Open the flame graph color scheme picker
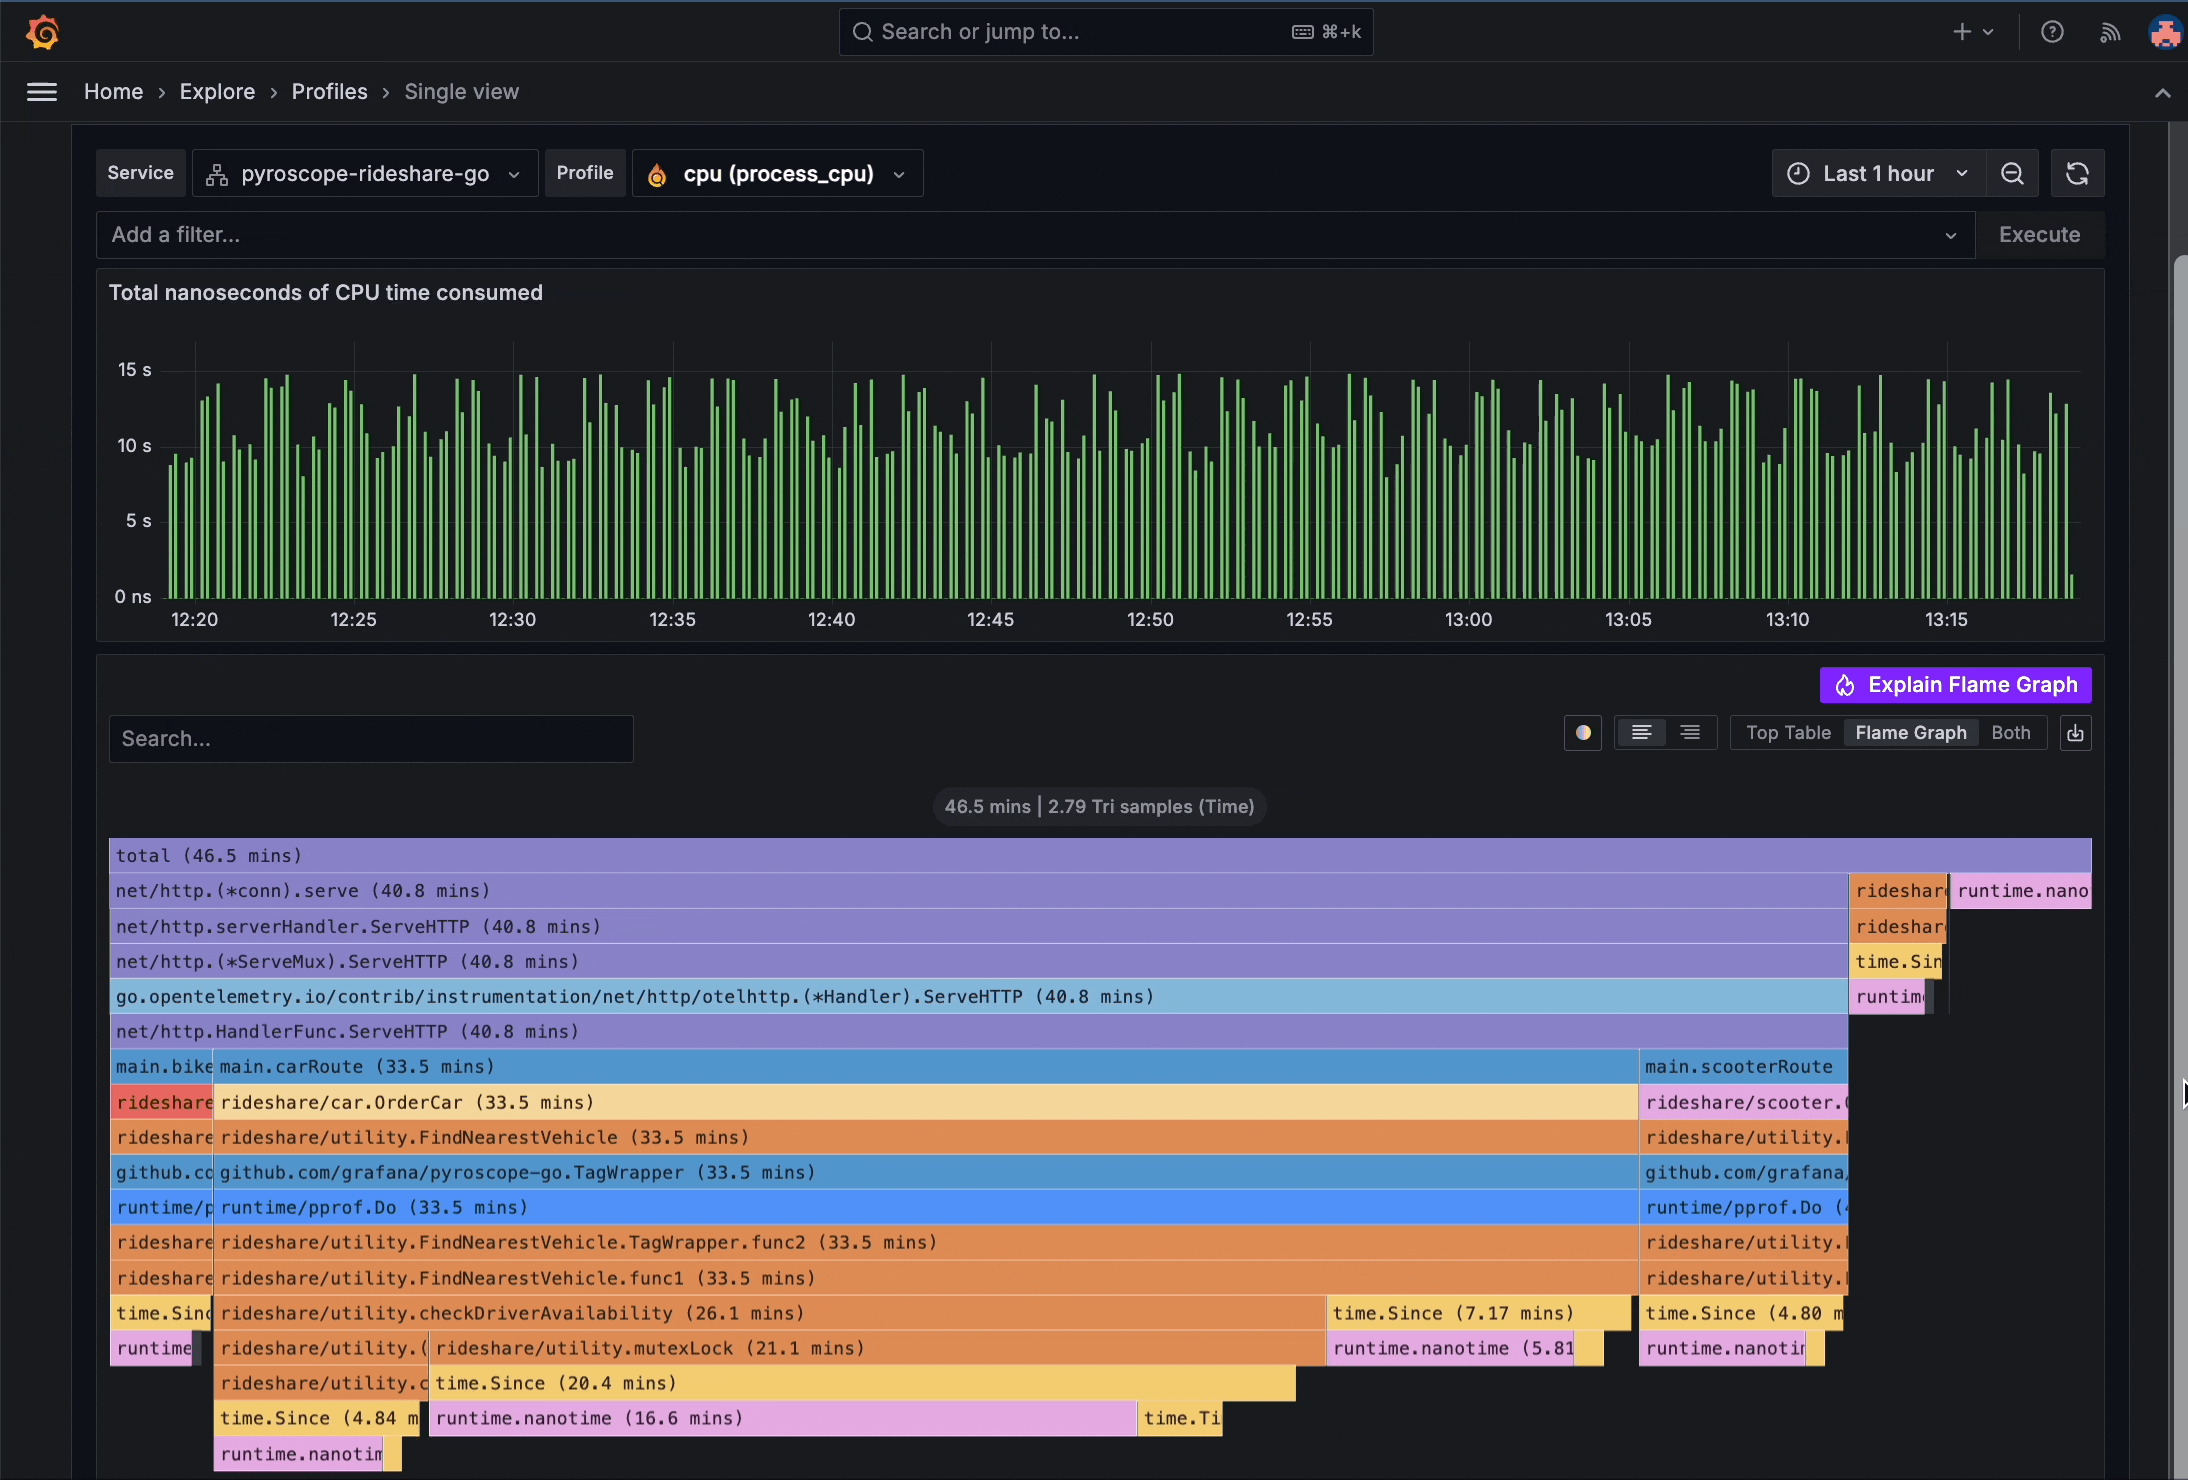 (x=1583, y=733)
